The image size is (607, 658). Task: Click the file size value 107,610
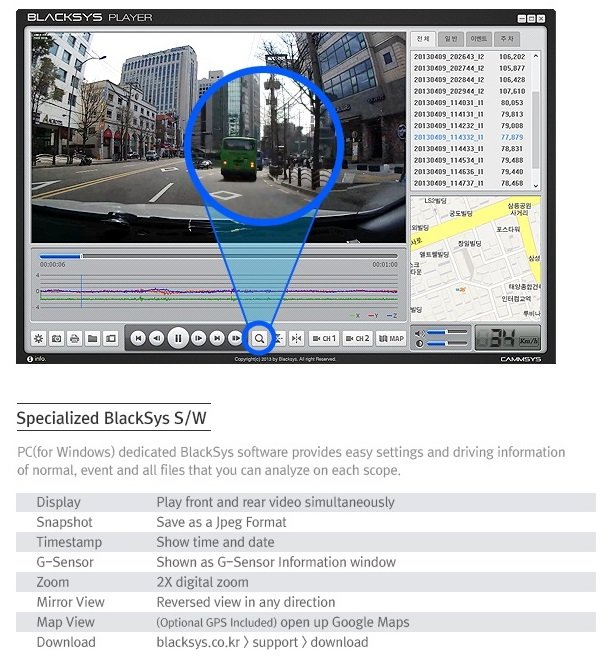[x=512, y=91]
